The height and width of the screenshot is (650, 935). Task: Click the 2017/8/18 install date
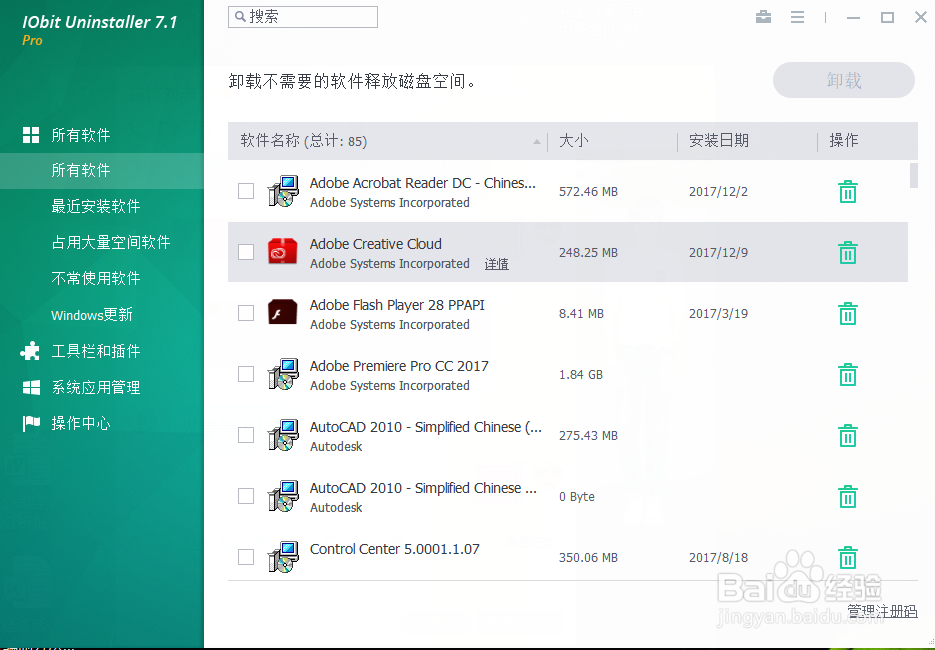pos(718,558)
